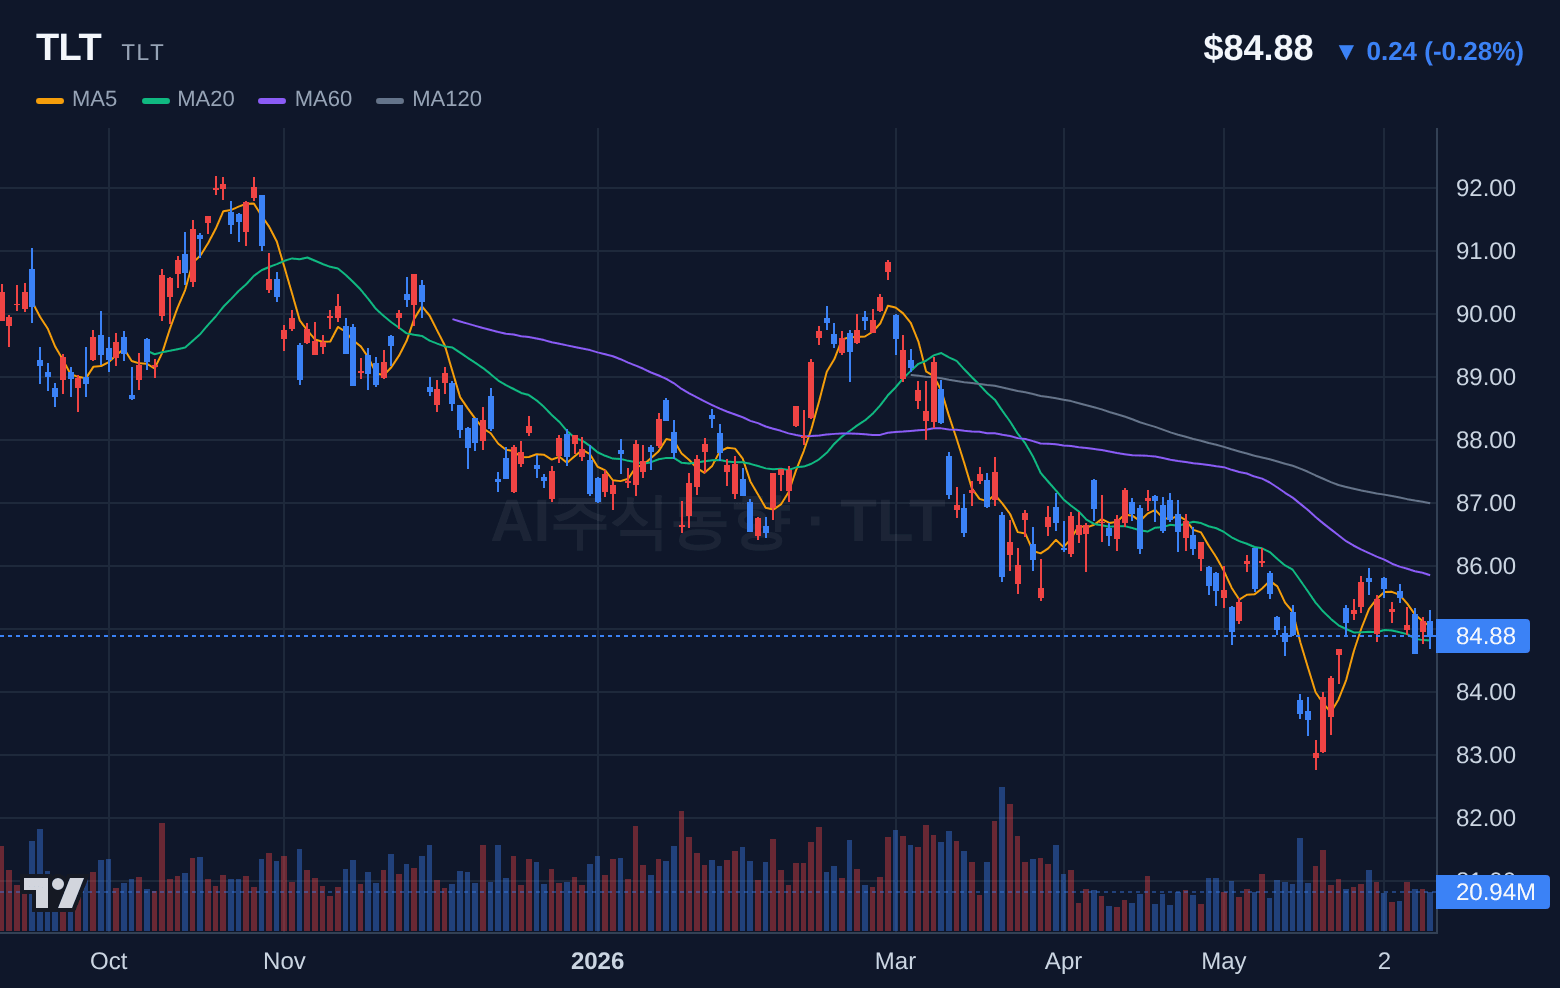The image size is (1560, 988).
Task: Click the bold TLT ticker title
Action: (x=69, y=48)
